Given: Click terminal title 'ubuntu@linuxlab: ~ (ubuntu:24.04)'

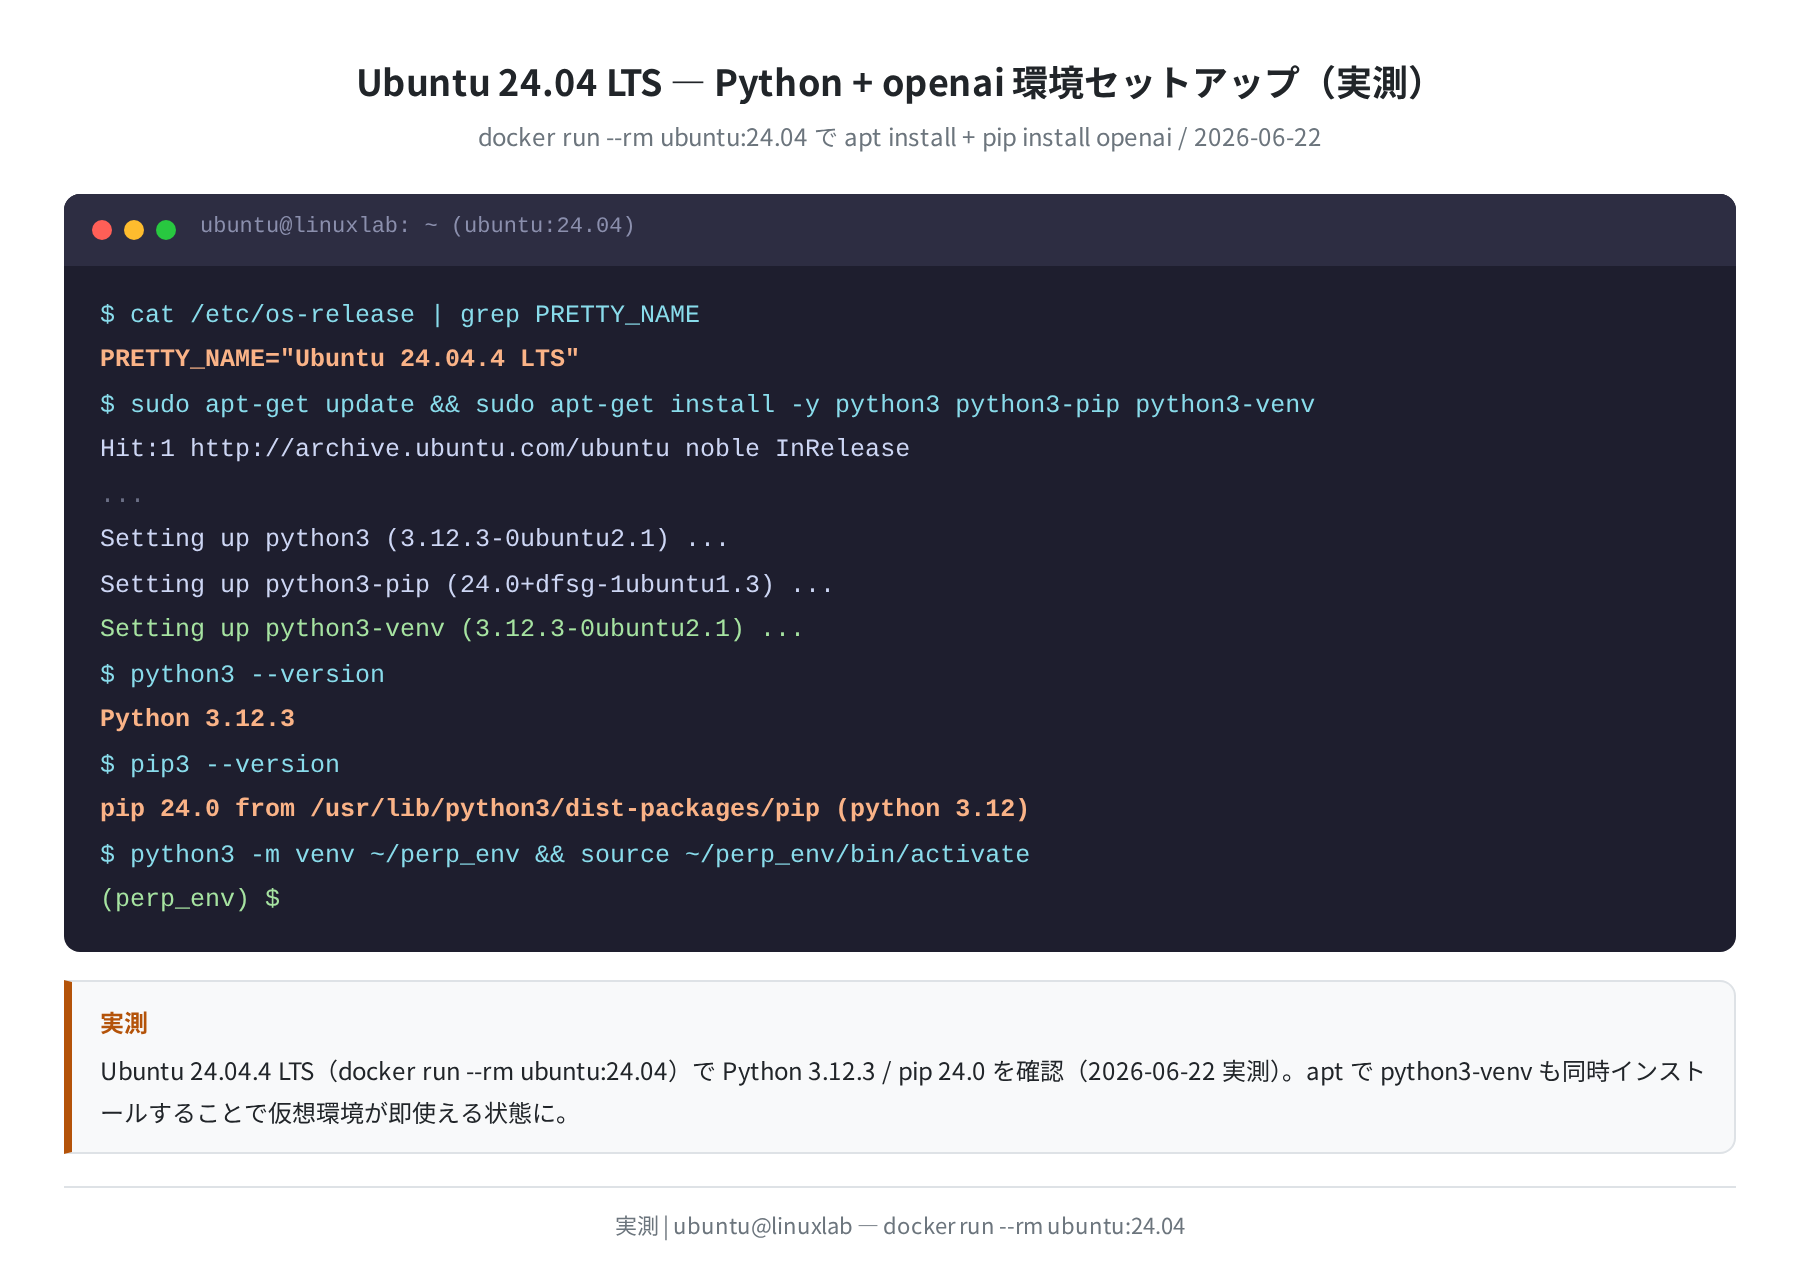Looking at the screenshot, I should (417, 226).
